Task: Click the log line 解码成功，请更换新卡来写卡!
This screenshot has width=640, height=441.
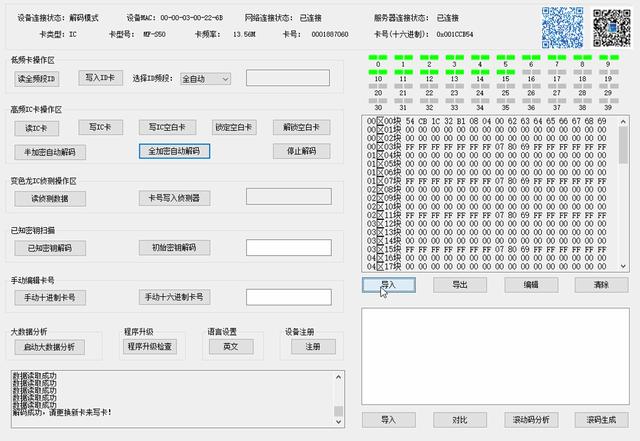Action: click(62, 412)
